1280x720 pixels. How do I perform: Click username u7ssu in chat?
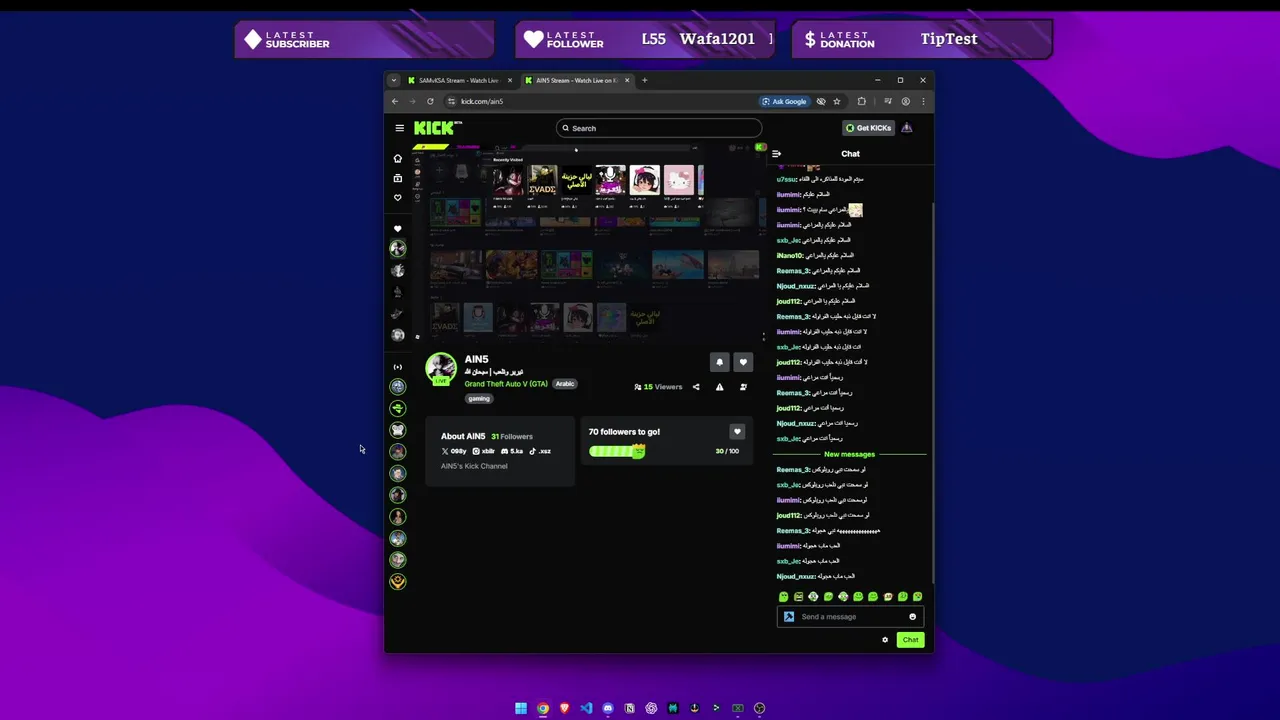(x=786, y=179)
